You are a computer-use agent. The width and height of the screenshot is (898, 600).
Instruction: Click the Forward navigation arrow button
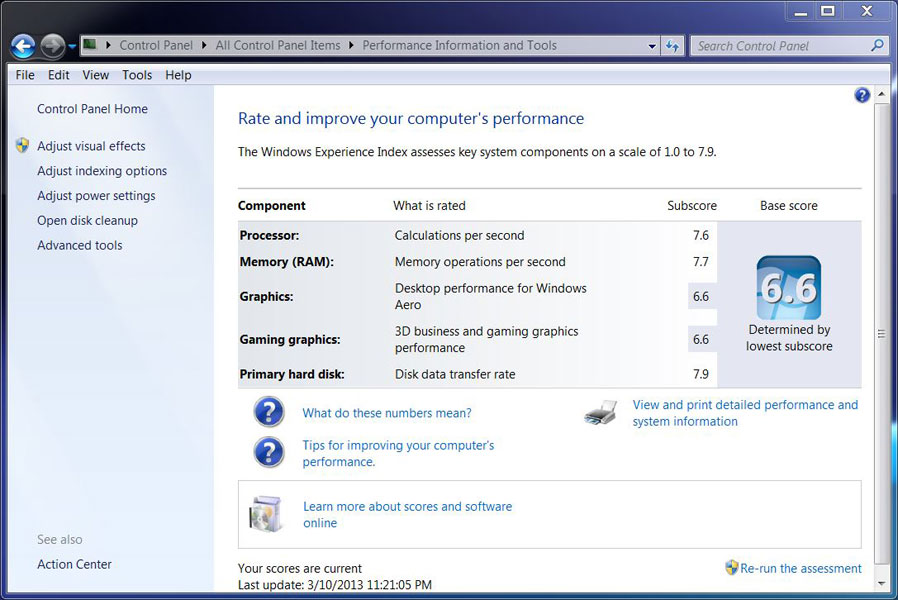coord(52,46)
